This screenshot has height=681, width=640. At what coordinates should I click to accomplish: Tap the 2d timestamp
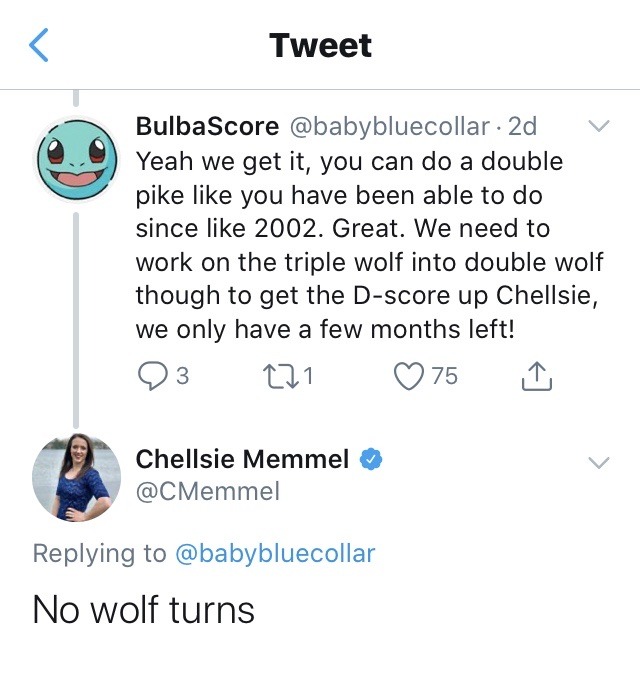coord(522,127)
